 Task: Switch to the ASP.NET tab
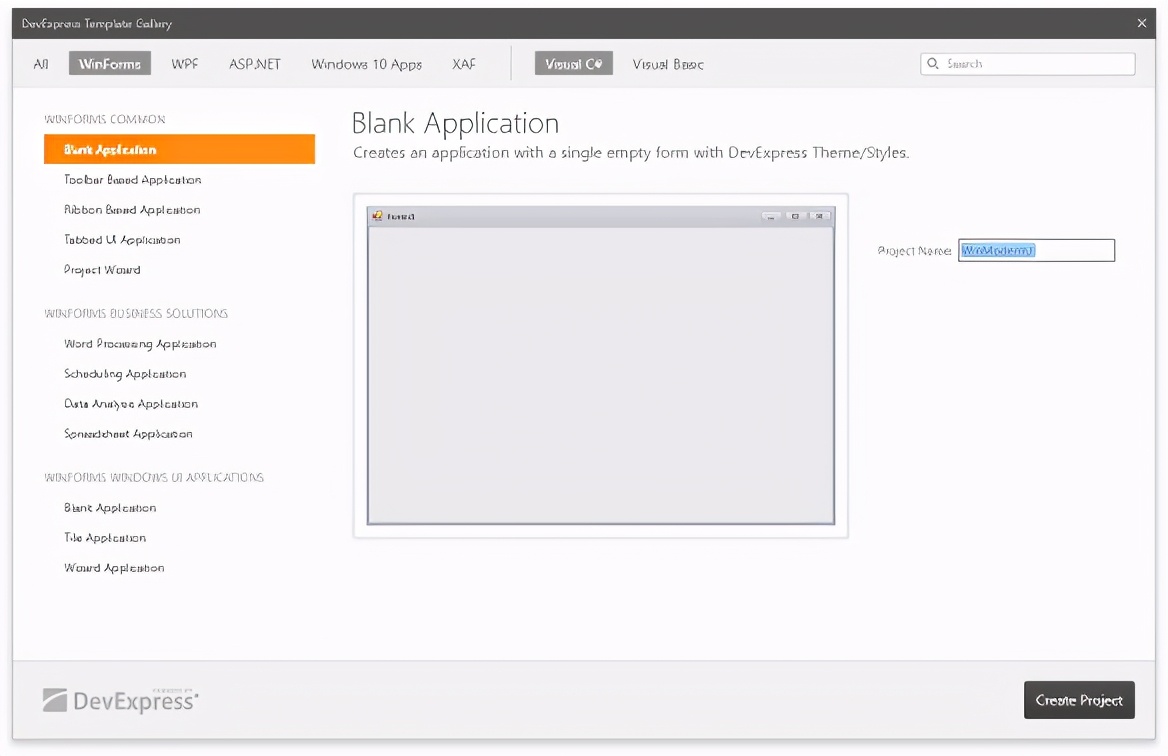255,64
